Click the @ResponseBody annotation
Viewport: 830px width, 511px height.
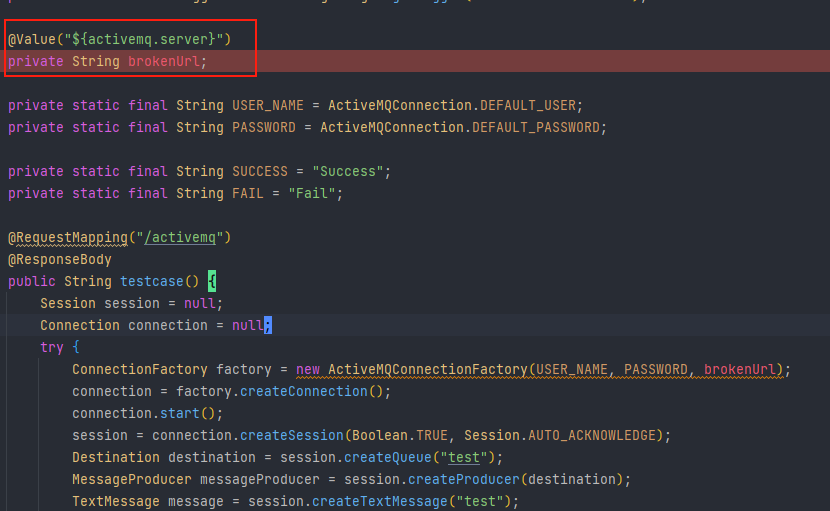tap(60, 260)
